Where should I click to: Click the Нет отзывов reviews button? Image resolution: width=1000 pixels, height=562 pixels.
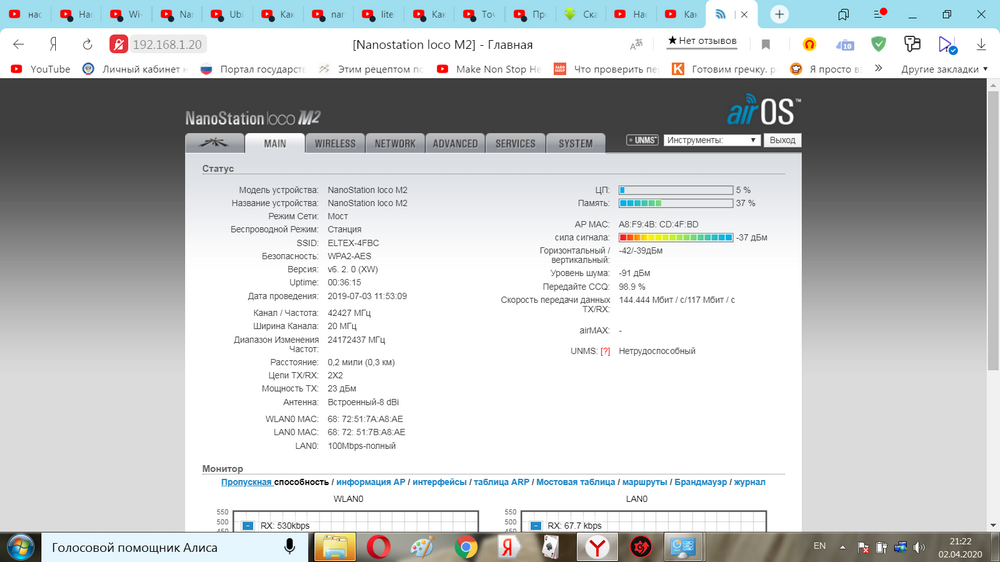[x=702, y=41]
